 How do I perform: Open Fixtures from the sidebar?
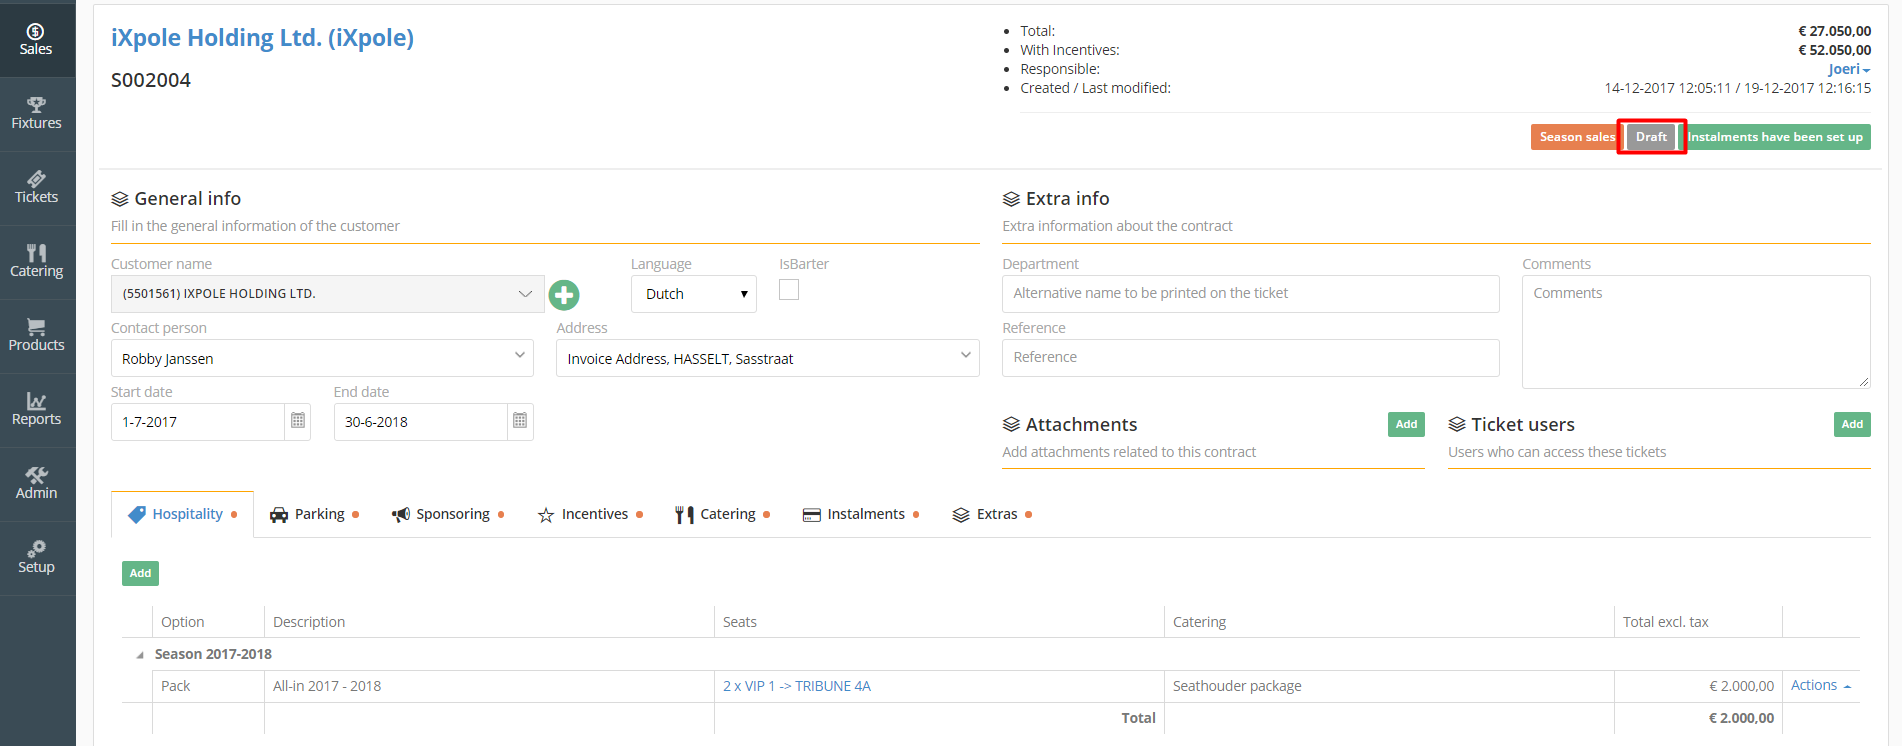[36, 113]
